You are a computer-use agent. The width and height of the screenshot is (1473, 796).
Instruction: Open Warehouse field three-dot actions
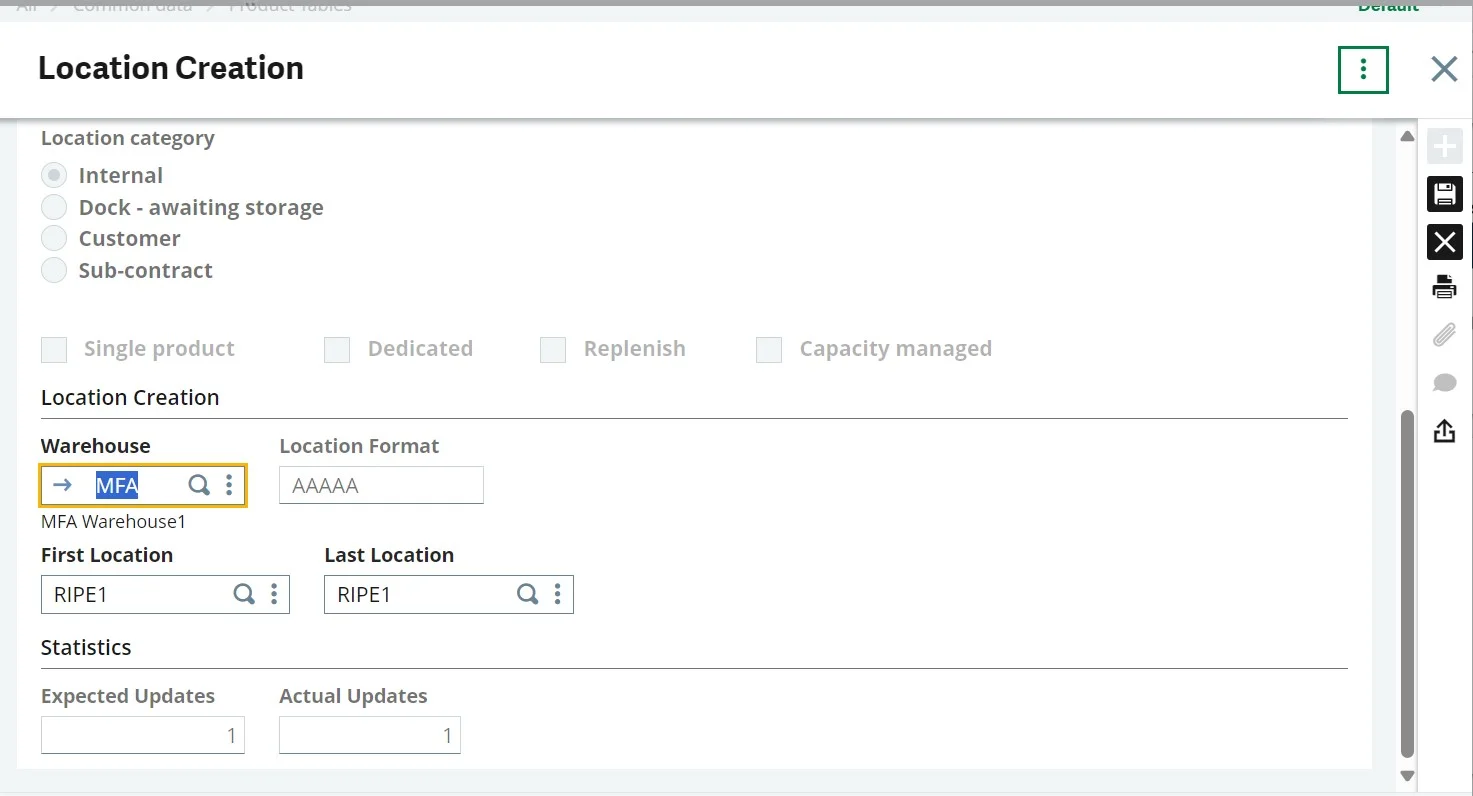pyautogui.click(x=229, y=485)
